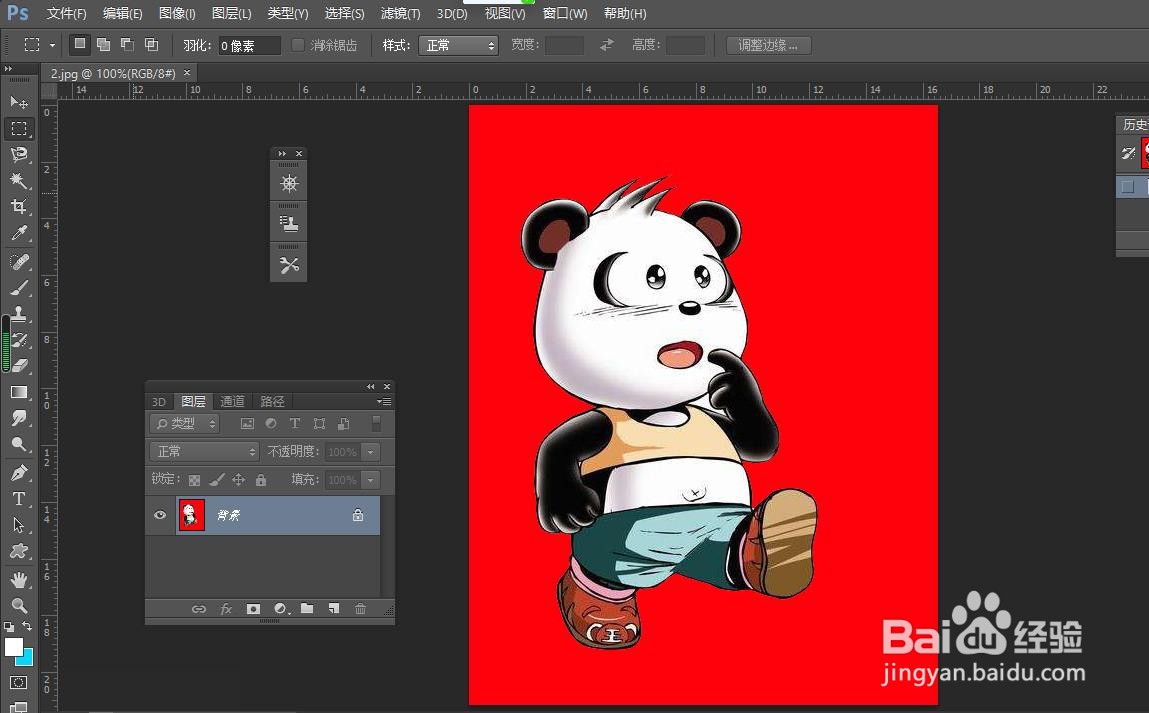The width and height of the screenshot is (1149, 713).
Task: Open 文件(F) menu
Action: pyautogui.click(x=67, y=13)
